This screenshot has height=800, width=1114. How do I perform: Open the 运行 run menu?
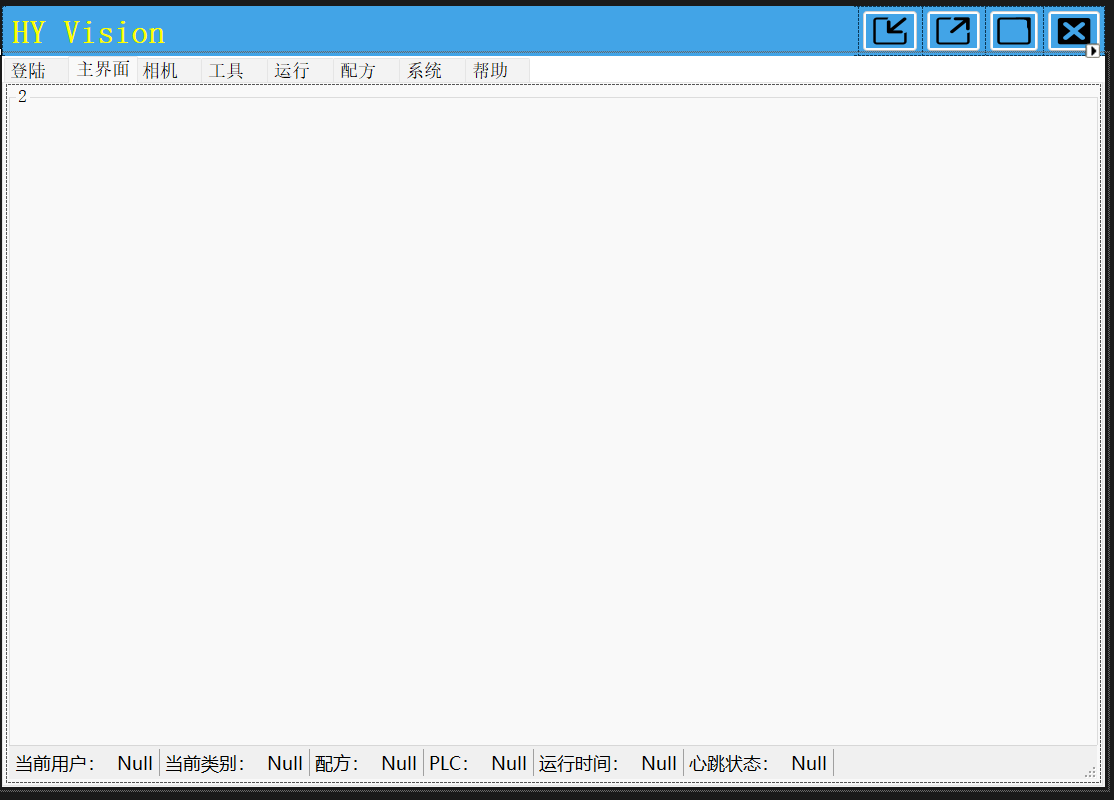tap(290, 70)
